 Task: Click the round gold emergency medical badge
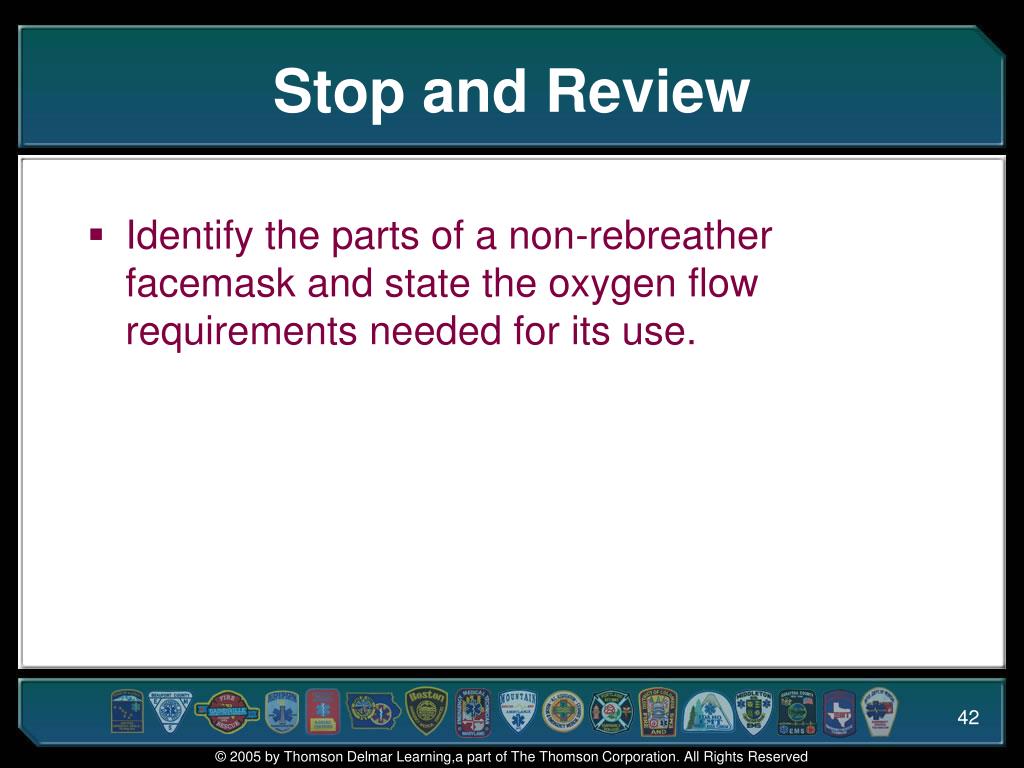click(563, 712)
